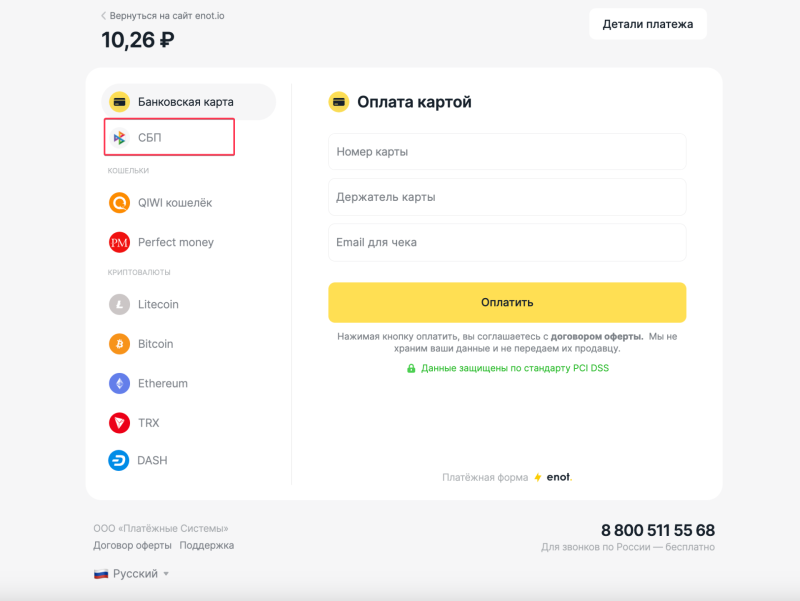This screenshot has height=601, width=800.
Task: Pick the TRX red icon
Action: 119,423
